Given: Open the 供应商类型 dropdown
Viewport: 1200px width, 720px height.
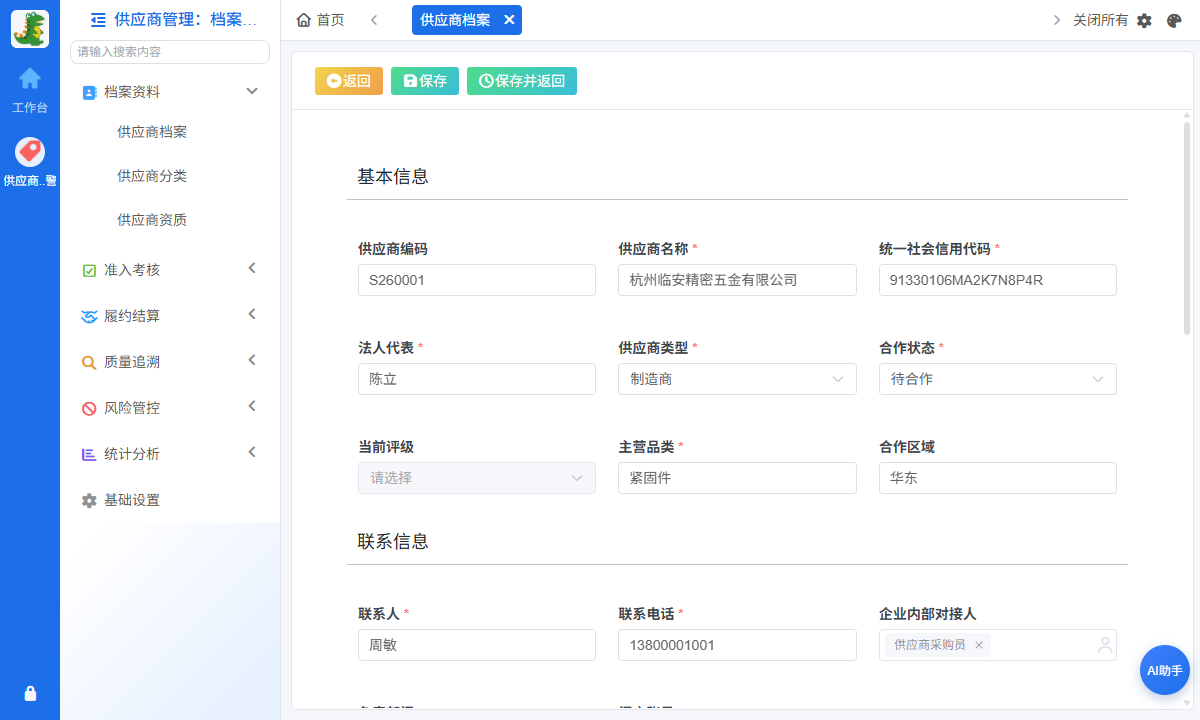Looking at the screenshot, I should (737, 379).
